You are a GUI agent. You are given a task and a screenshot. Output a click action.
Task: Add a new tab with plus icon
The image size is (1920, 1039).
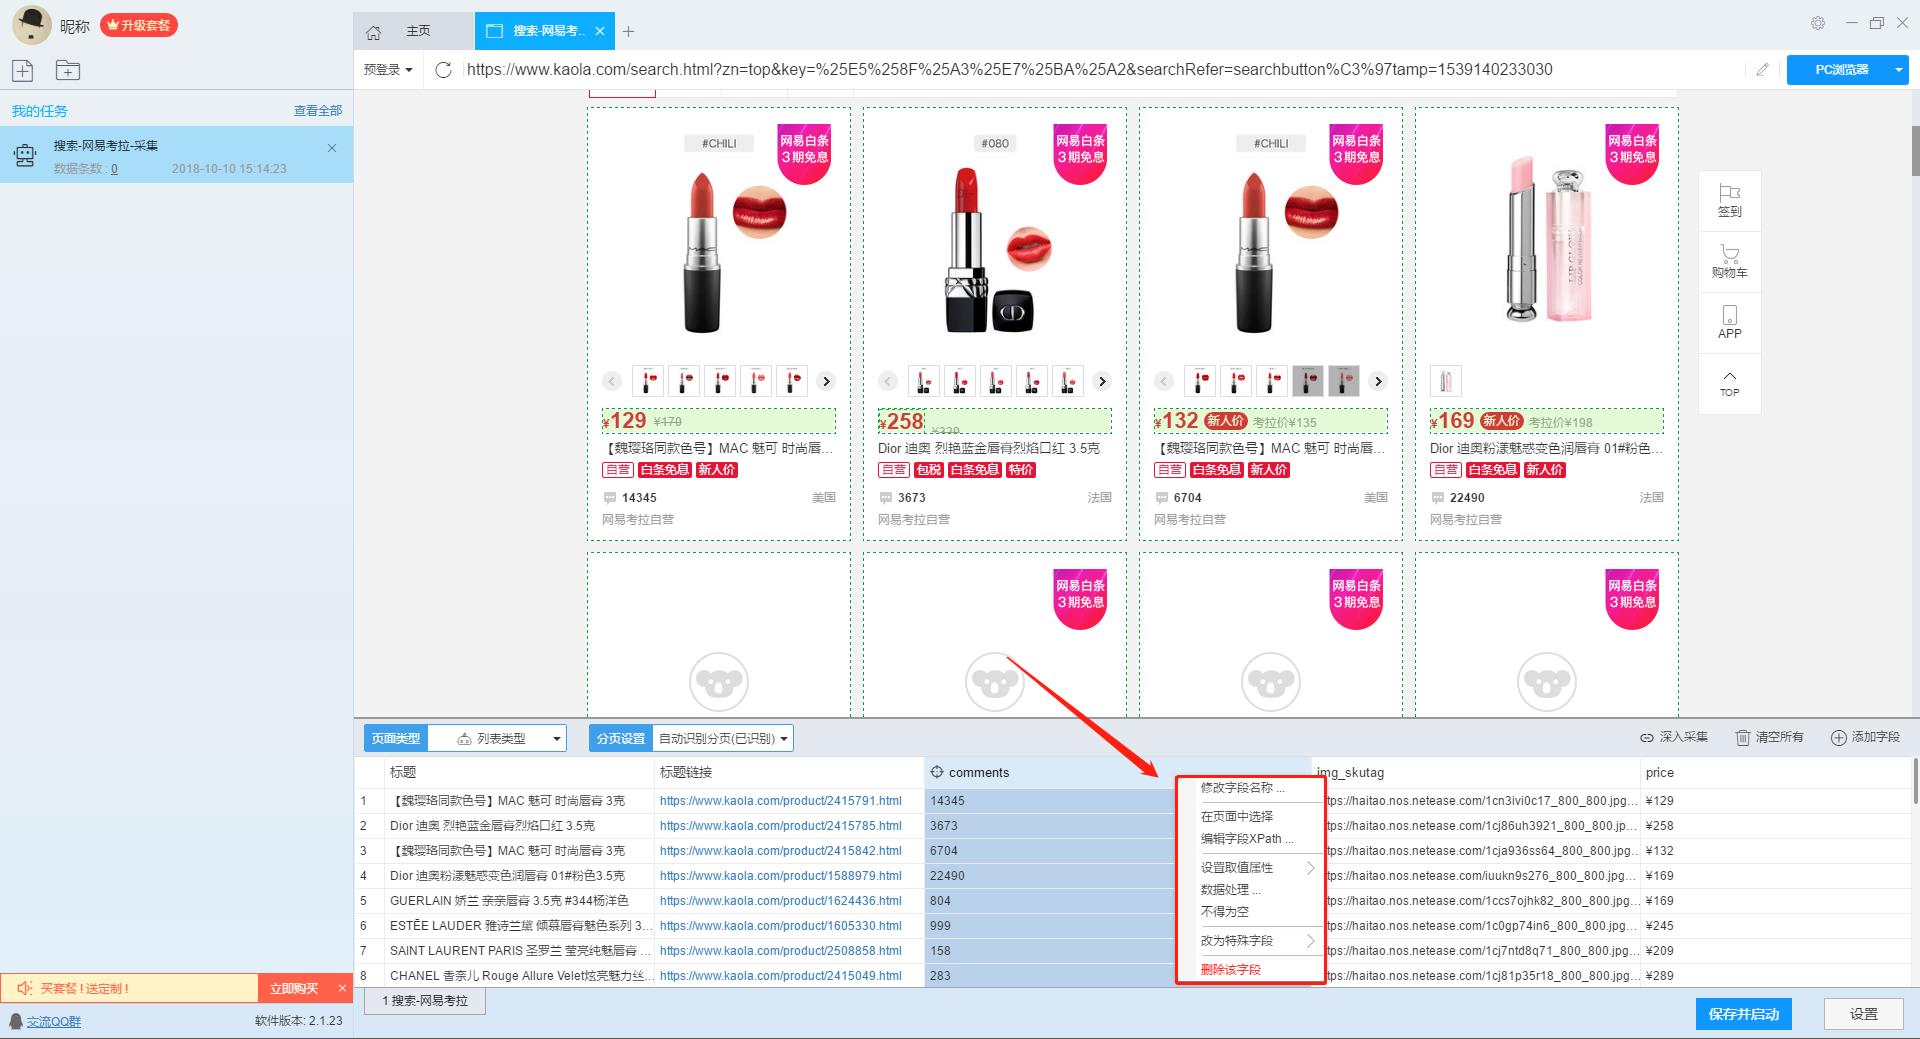(628, 31)
